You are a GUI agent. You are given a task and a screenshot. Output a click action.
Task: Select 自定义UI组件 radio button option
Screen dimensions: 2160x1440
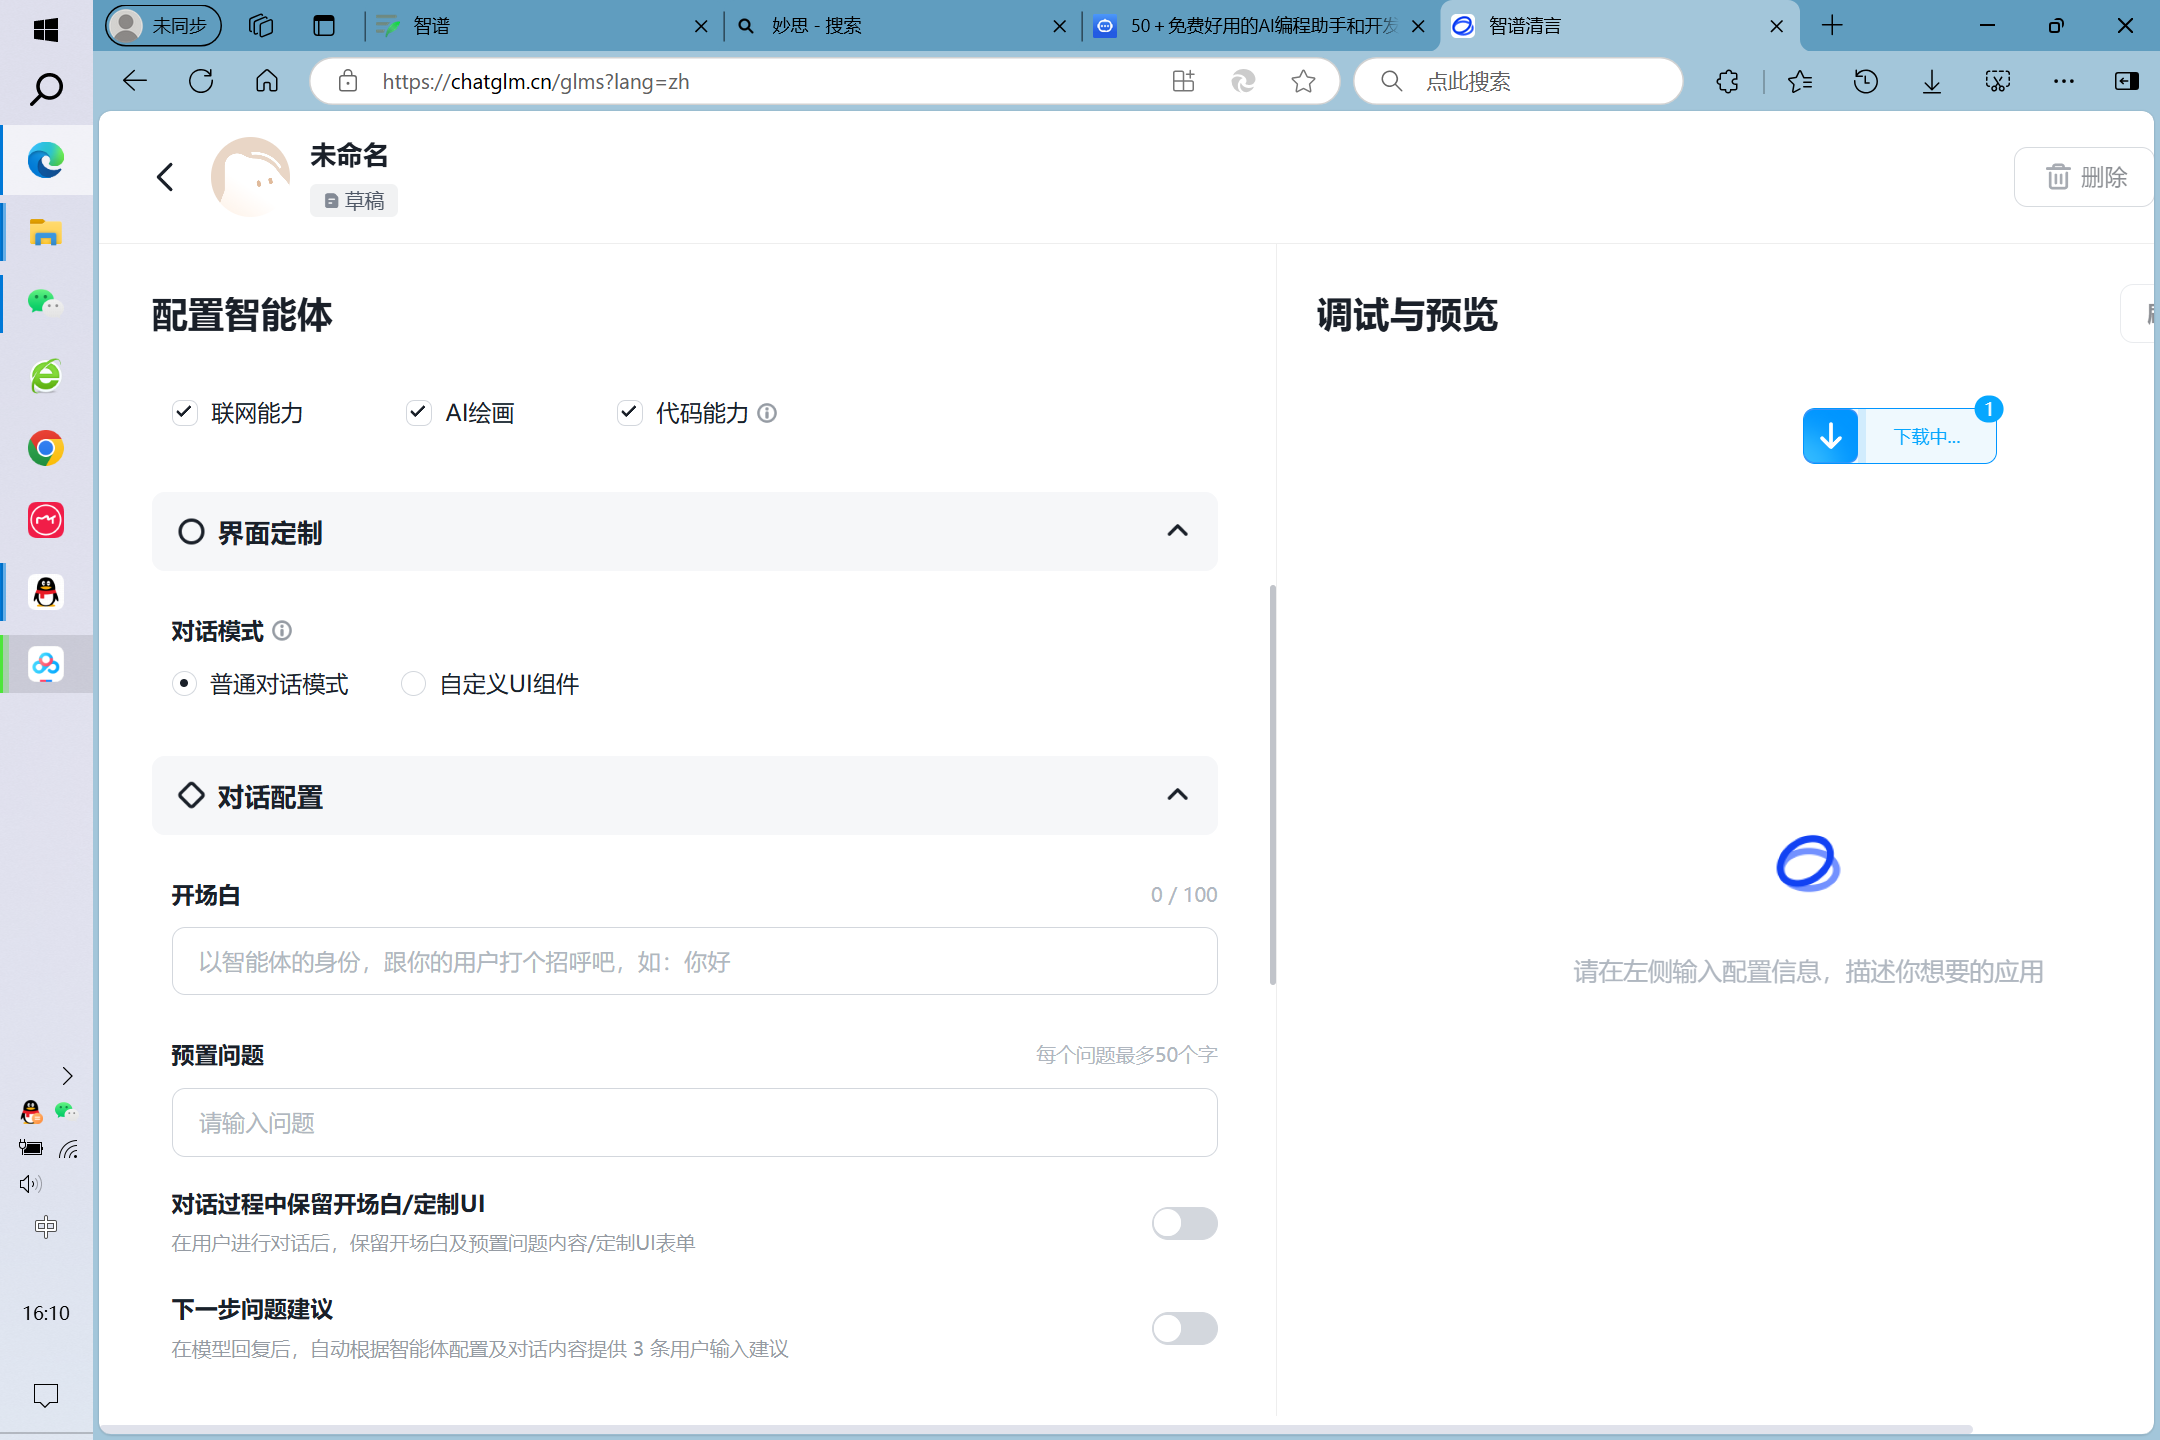tap(413, 683)
